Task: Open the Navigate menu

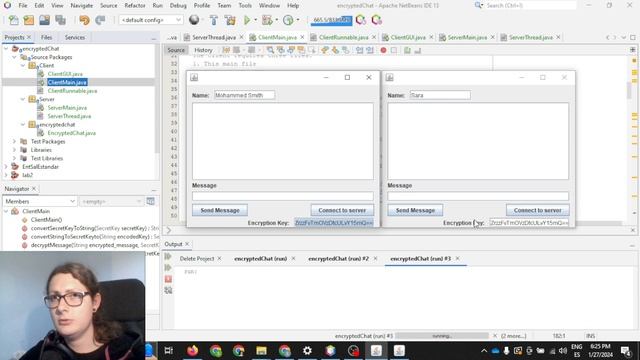Action: pos(82,6)
